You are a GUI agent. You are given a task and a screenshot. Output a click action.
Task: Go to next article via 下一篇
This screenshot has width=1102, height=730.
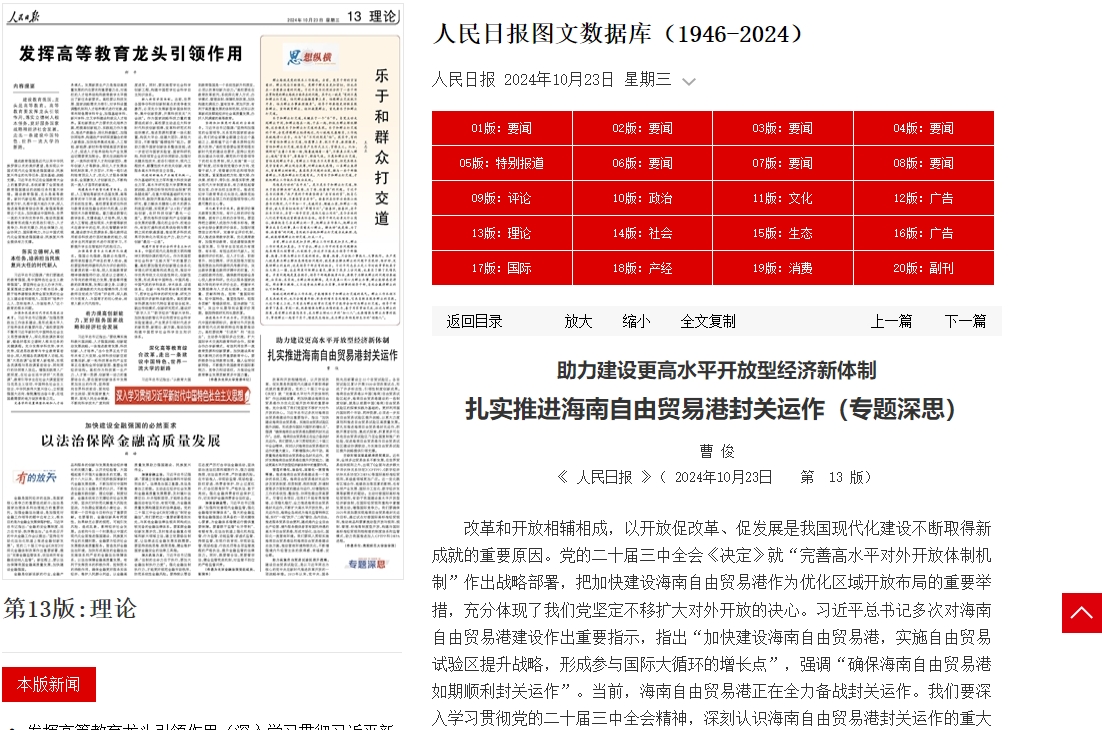[963, 321]
